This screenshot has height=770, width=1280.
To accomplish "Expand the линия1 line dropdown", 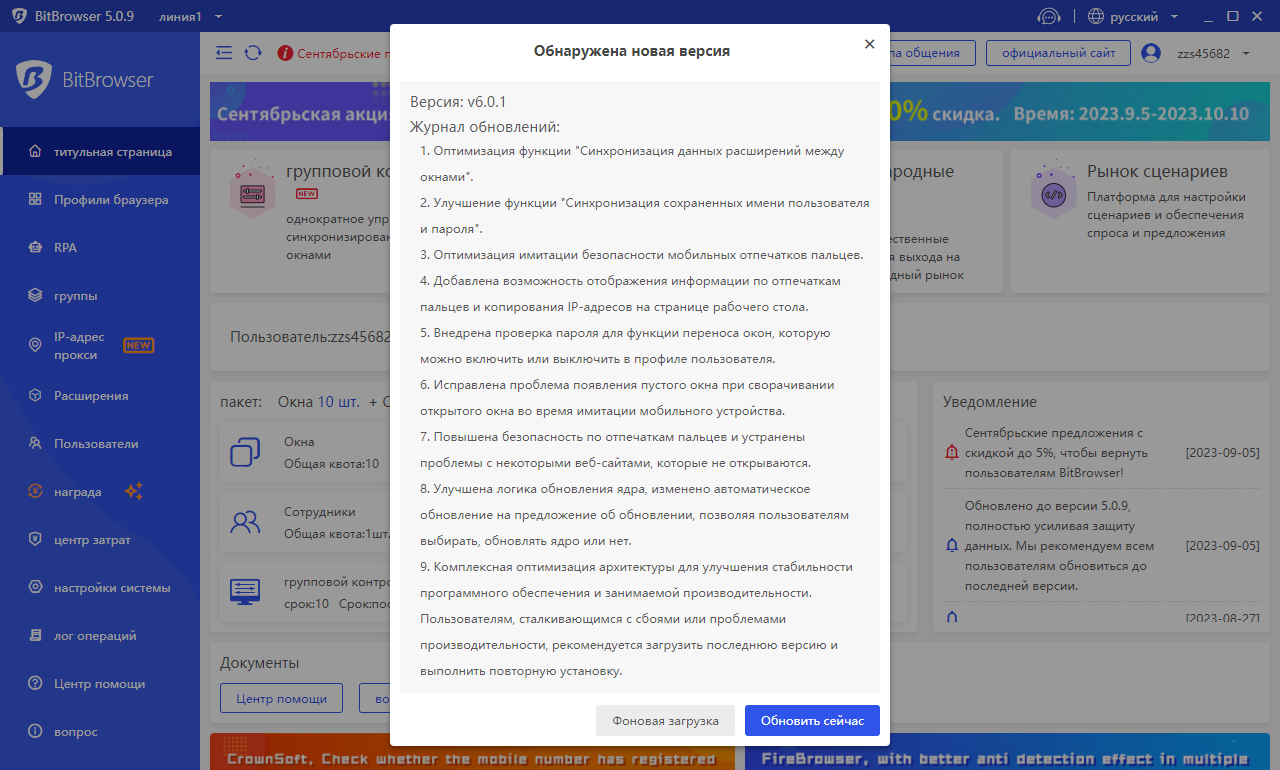I will coord(191,16).
